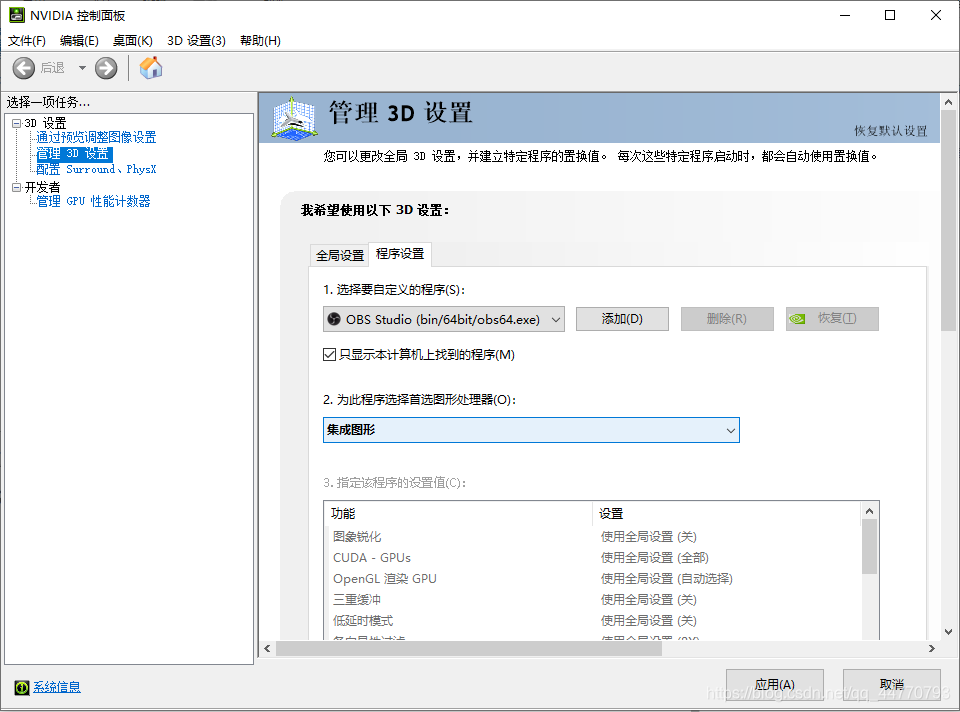
Task: Click the 恢复(T) button
Action: pos(832,319)
